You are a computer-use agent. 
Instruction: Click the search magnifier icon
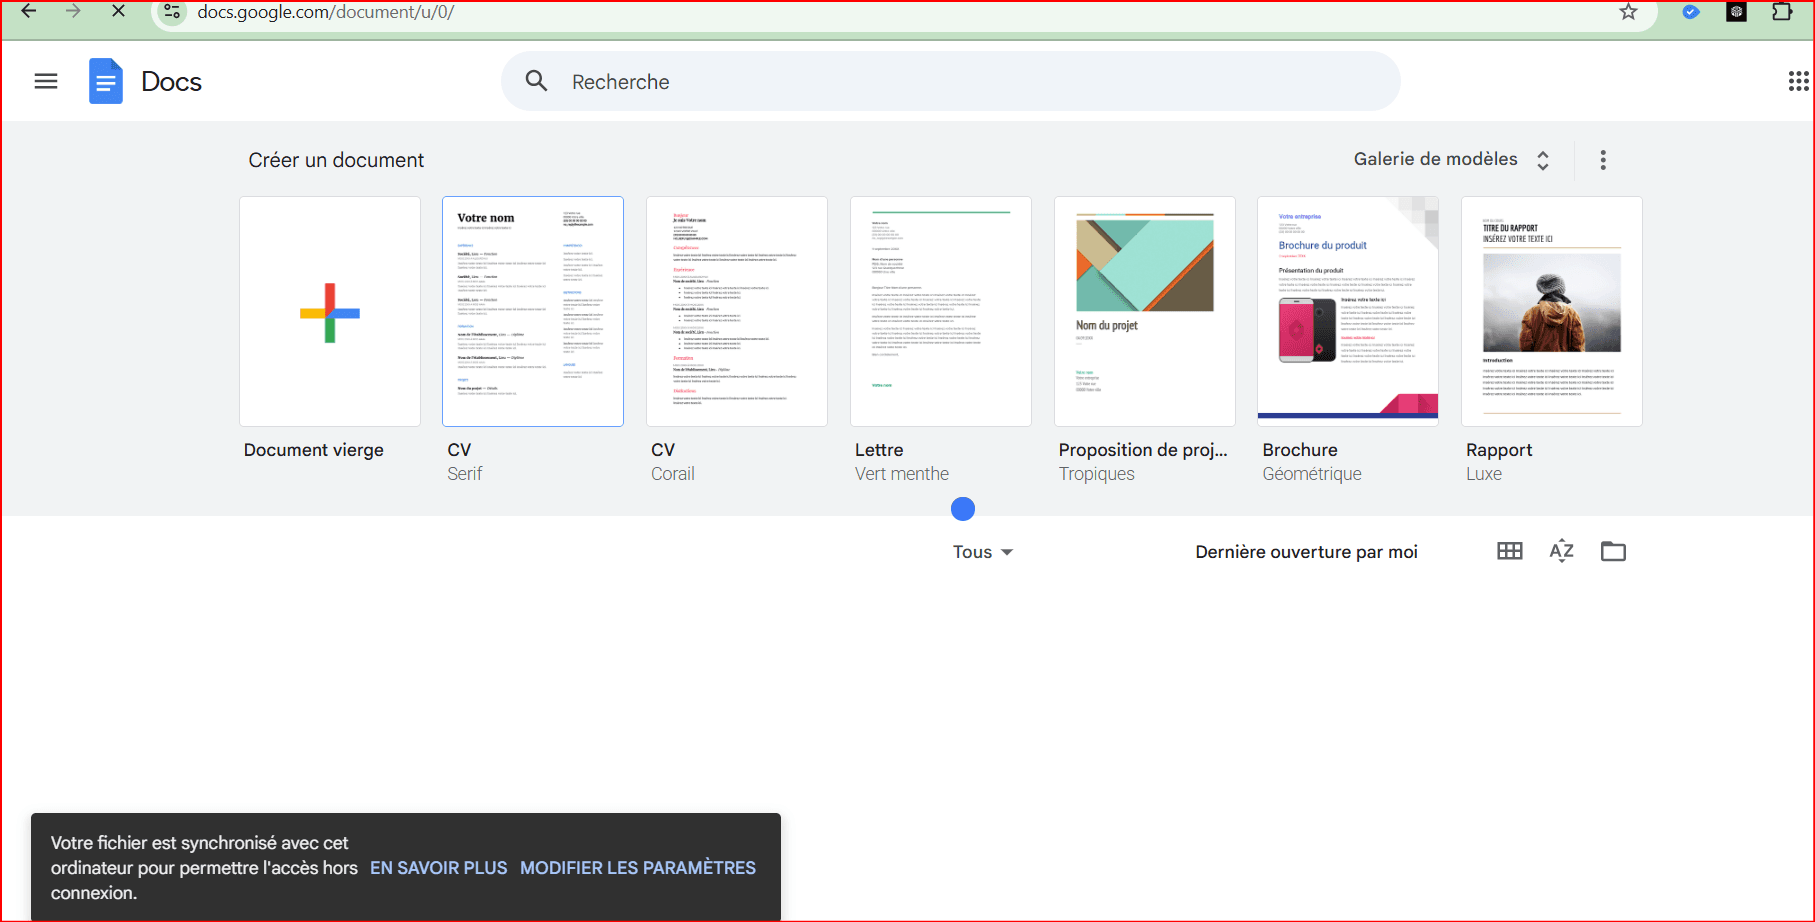[x=537, y=81]
